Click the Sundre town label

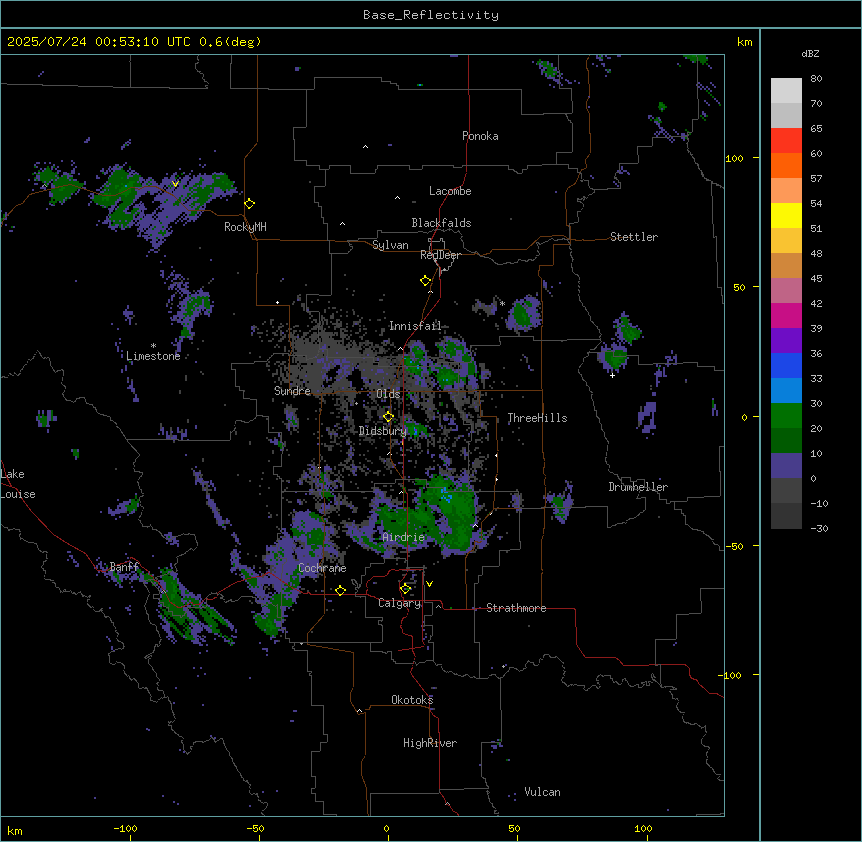pos(292,391)
